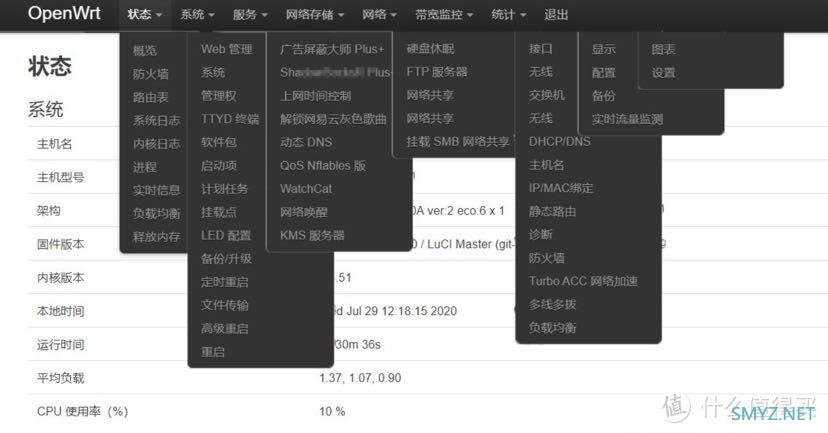Select FTP 服务器 under network storage
The height and width of the screenshot is (433, 828).
tap(437, 72)
